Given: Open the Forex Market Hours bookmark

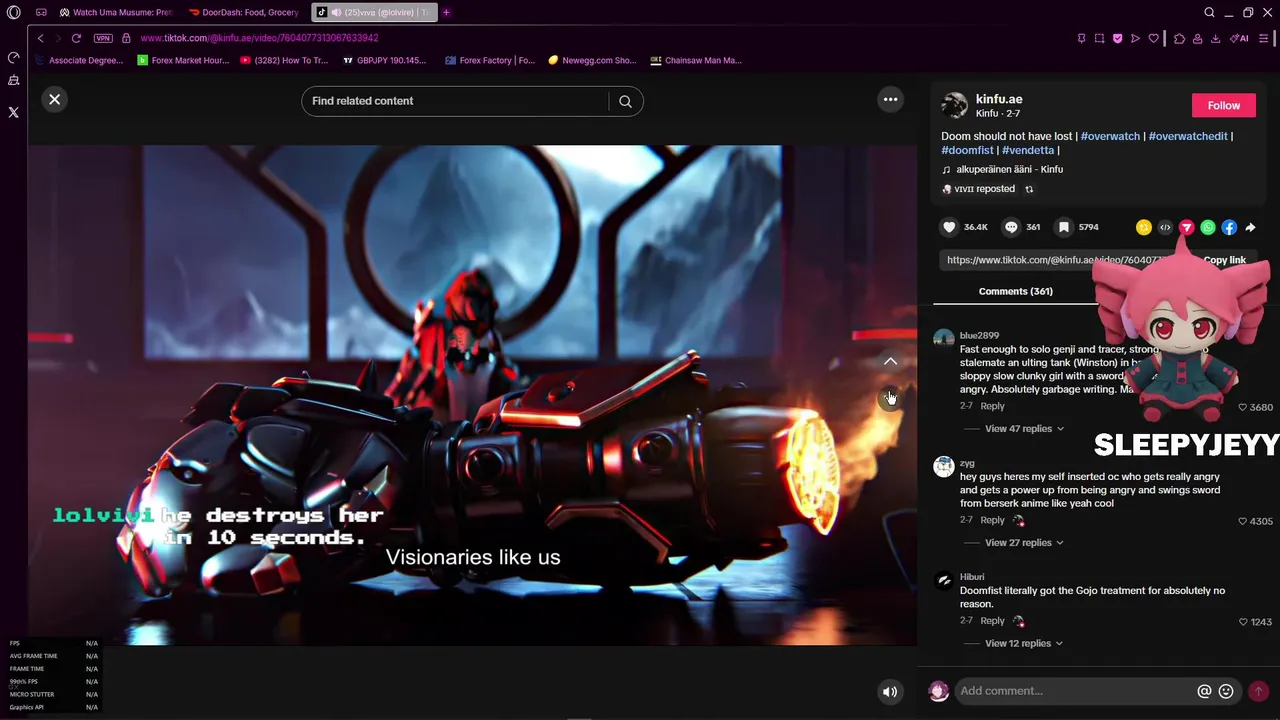Looking at the screenshot, I should click(183, 60).
